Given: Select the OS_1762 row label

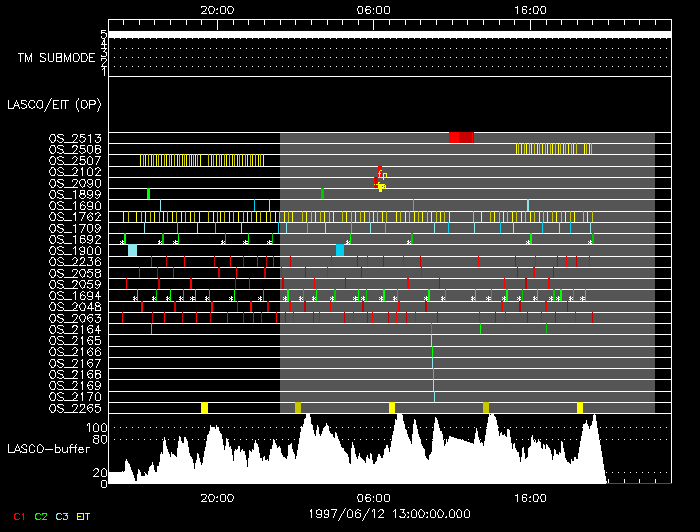Looking at the screenshot, I should [75, 217].
